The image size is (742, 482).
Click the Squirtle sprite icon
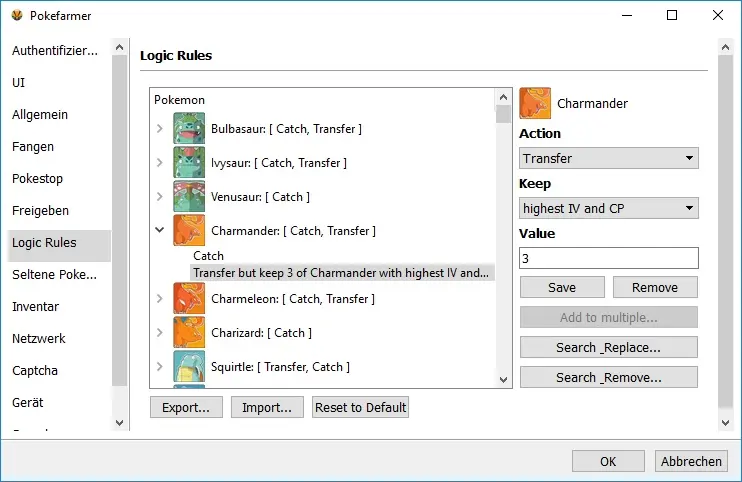[x=189, y=367]
